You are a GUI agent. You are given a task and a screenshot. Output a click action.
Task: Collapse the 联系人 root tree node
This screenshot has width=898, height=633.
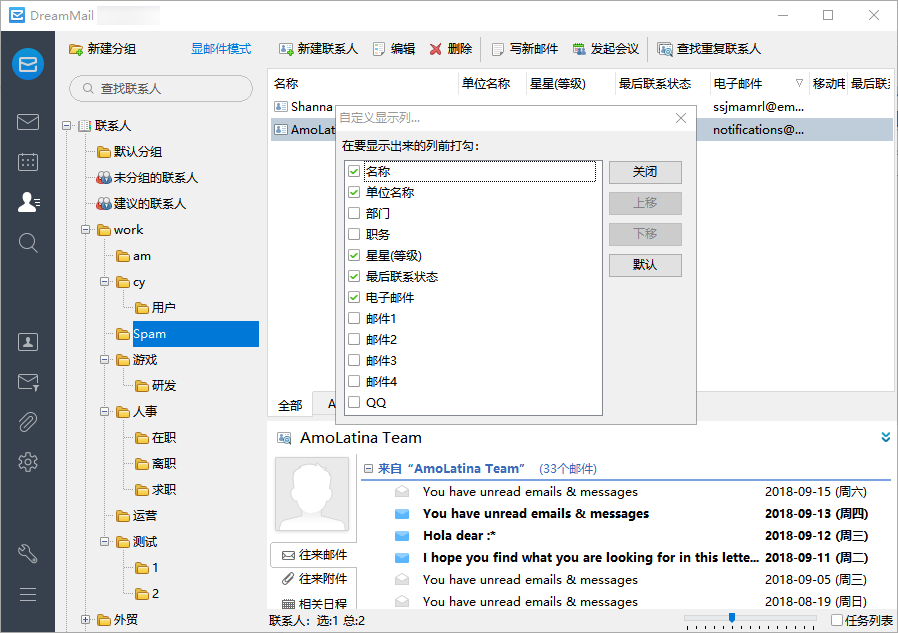pos(66,125)
